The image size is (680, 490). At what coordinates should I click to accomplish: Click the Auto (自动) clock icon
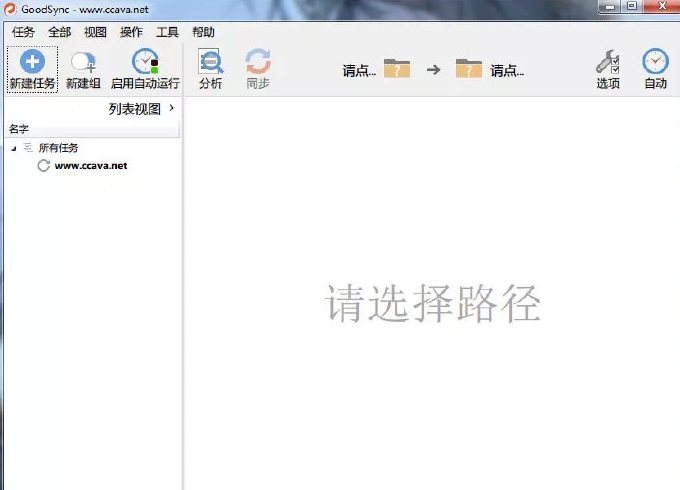tap(655, 62)
